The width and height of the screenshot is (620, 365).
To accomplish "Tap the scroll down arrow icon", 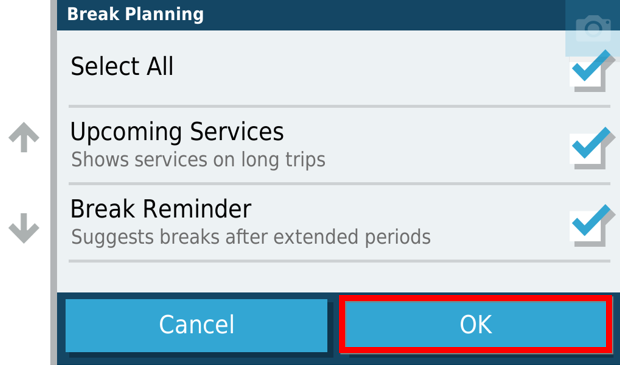I will pos(24,228).
